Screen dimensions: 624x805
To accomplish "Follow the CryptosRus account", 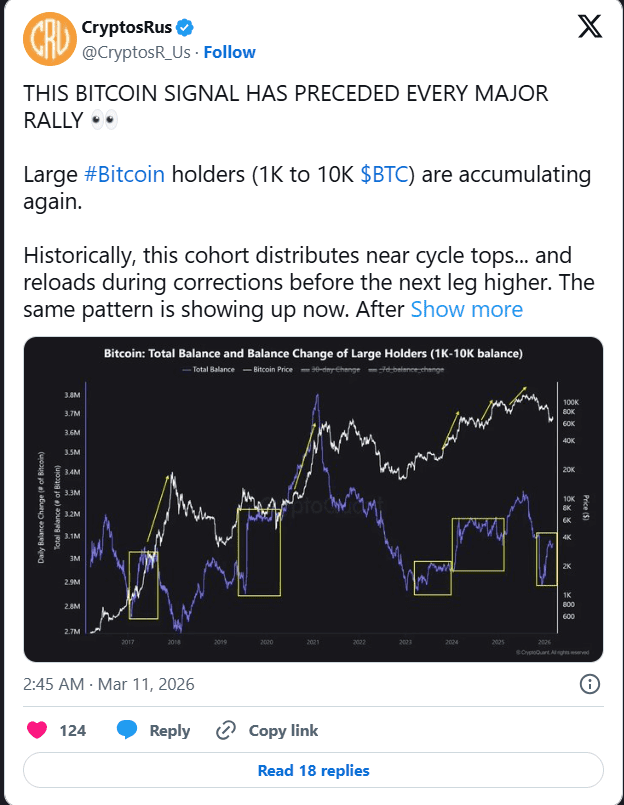I will pos(229,52).
